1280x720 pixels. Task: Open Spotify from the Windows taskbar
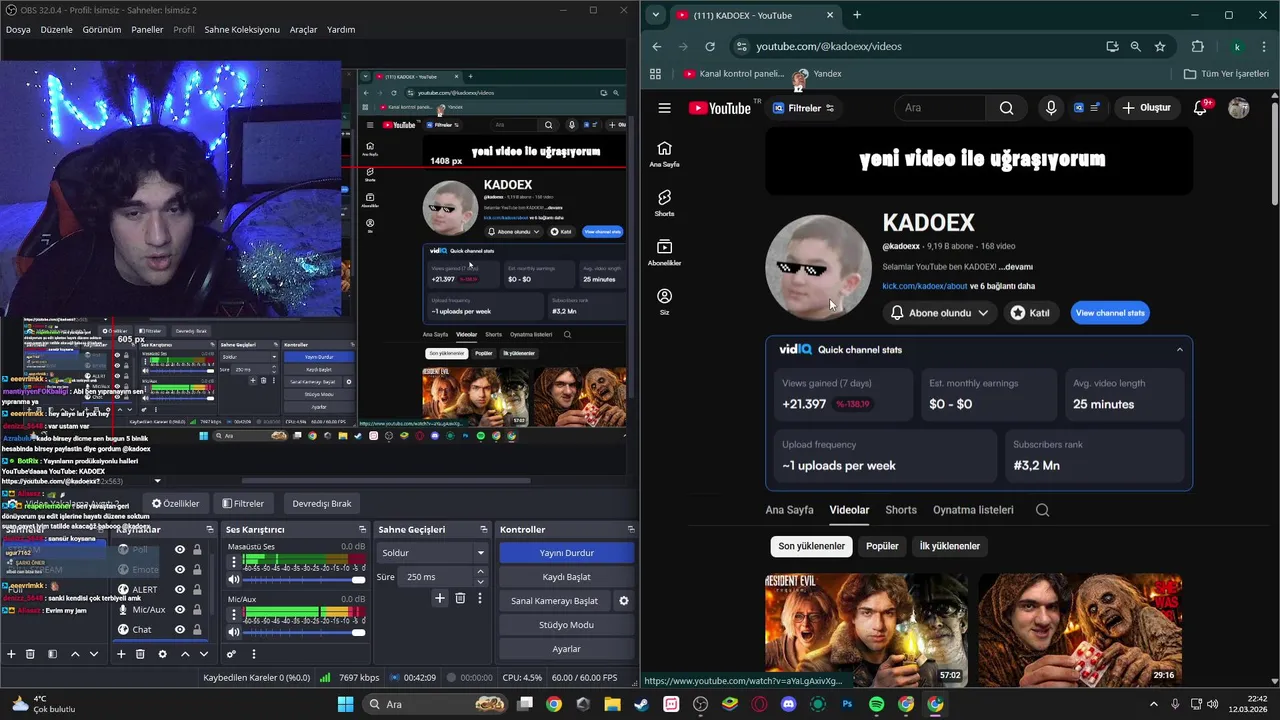click(x=876, y=704)
